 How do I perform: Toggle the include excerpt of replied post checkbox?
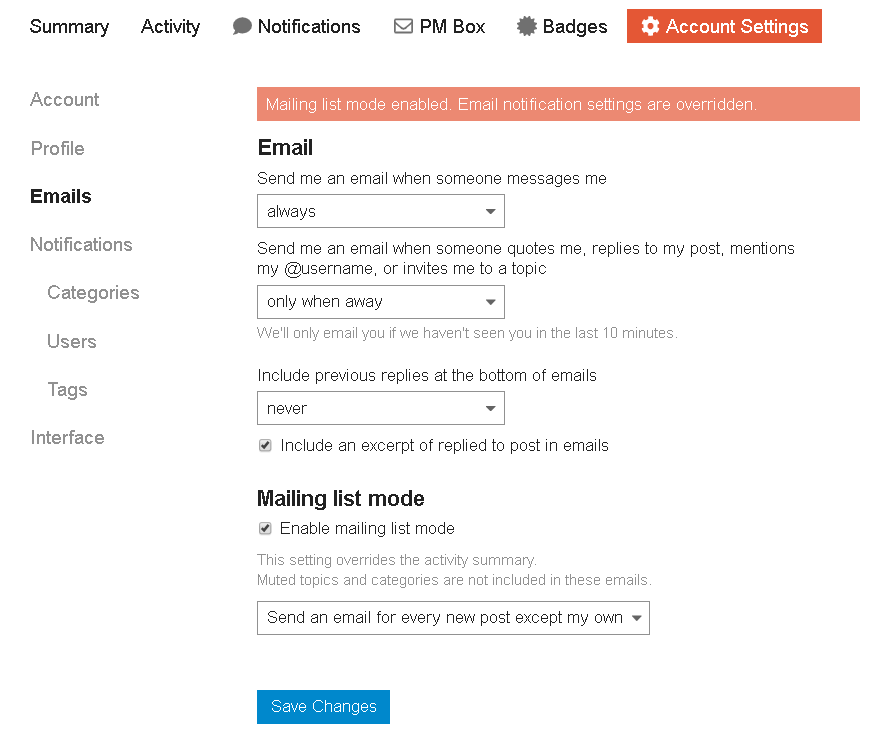coord(265,446)
